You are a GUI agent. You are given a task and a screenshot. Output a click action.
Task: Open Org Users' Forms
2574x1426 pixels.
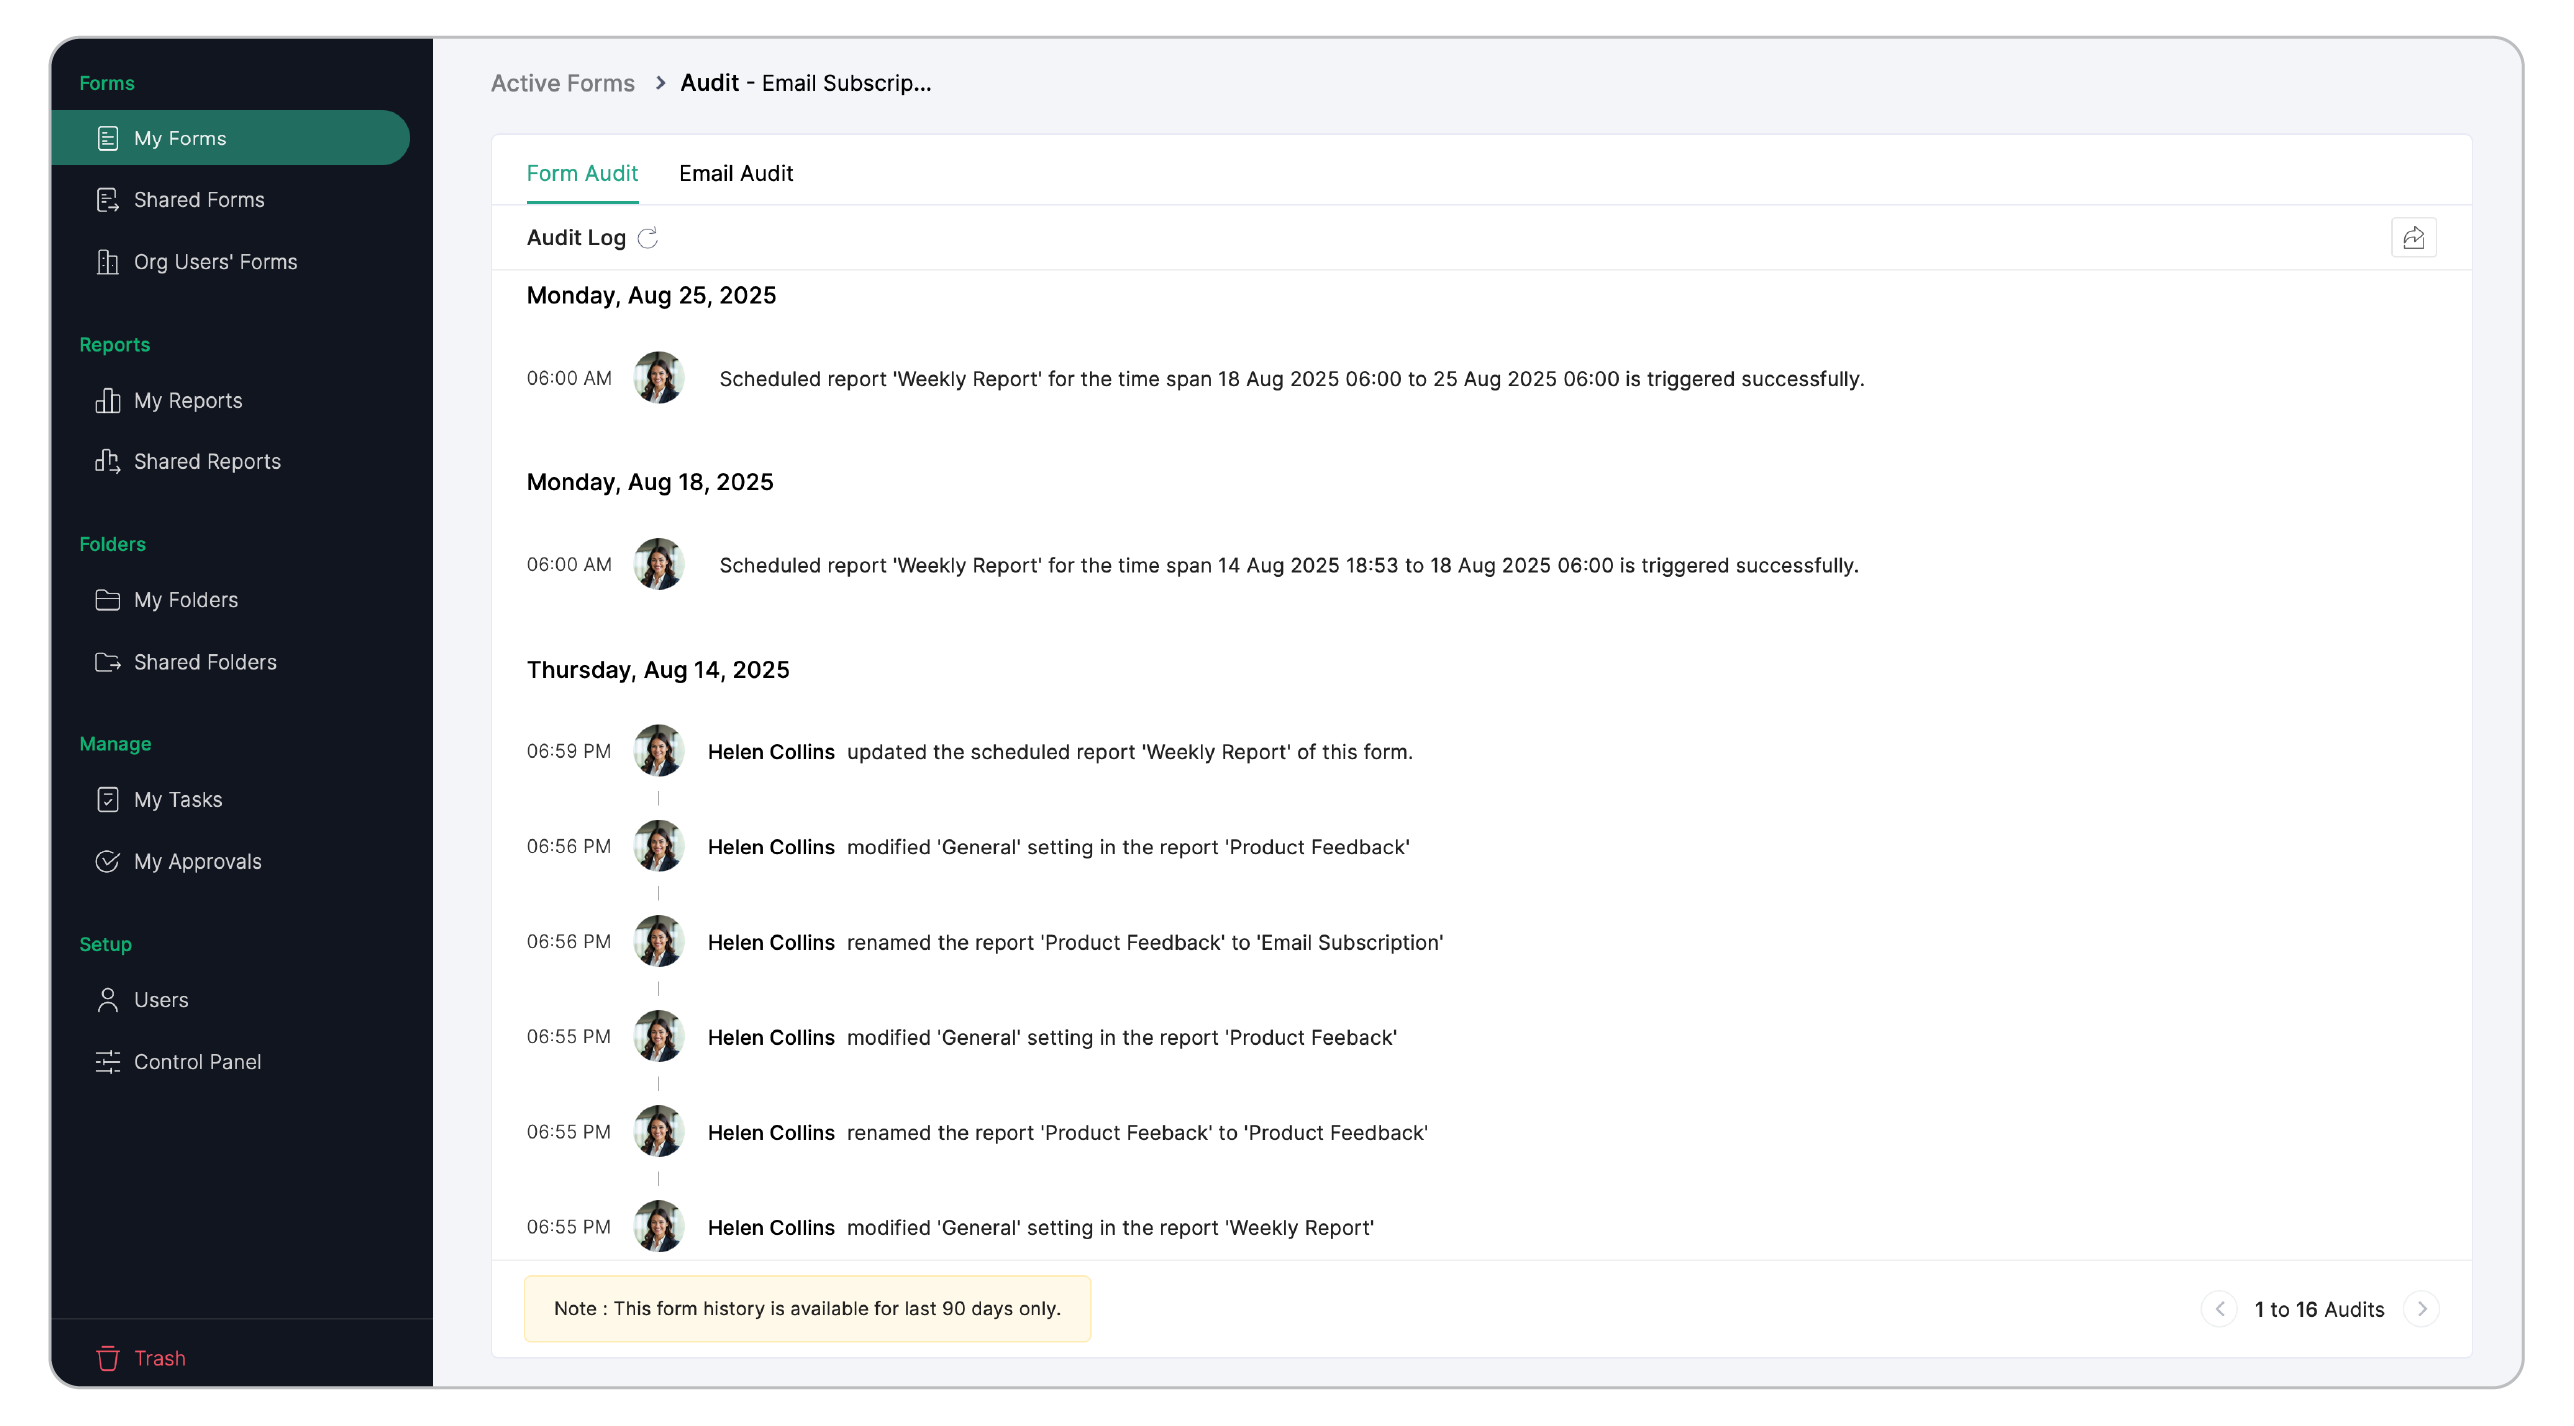[x=214, y=262]
